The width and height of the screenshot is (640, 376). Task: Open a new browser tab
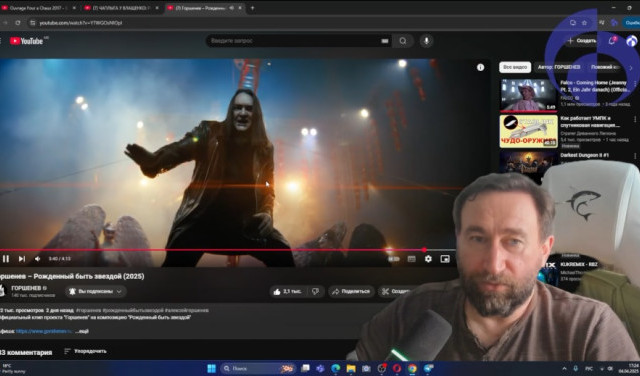click(252, 8)
